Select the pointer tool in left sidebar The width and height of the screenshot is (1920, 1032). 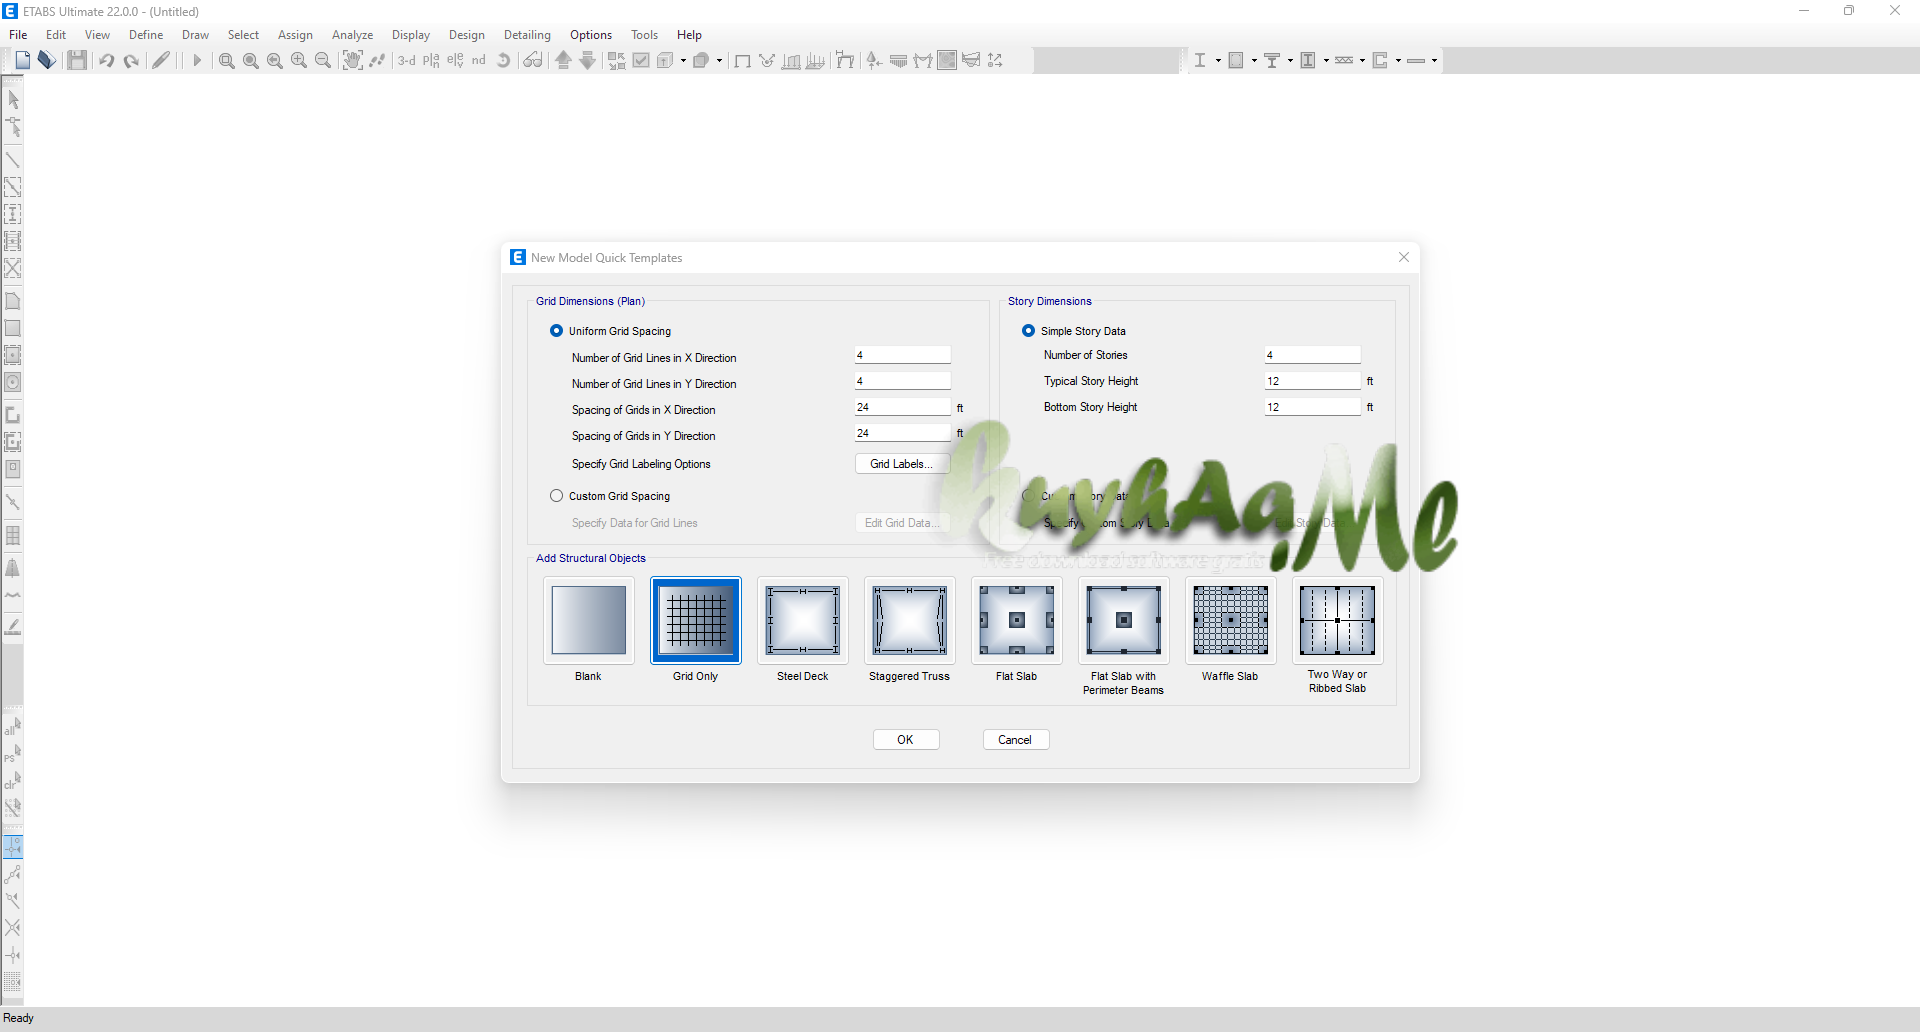[13, 100]
